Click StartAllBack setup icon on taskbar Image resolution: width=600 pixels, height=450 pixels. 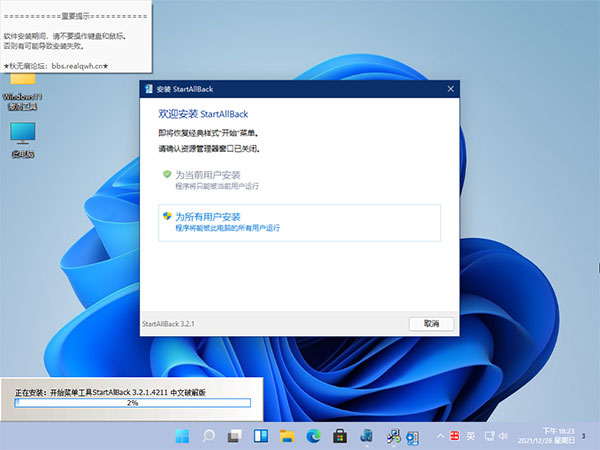[412, 438]
